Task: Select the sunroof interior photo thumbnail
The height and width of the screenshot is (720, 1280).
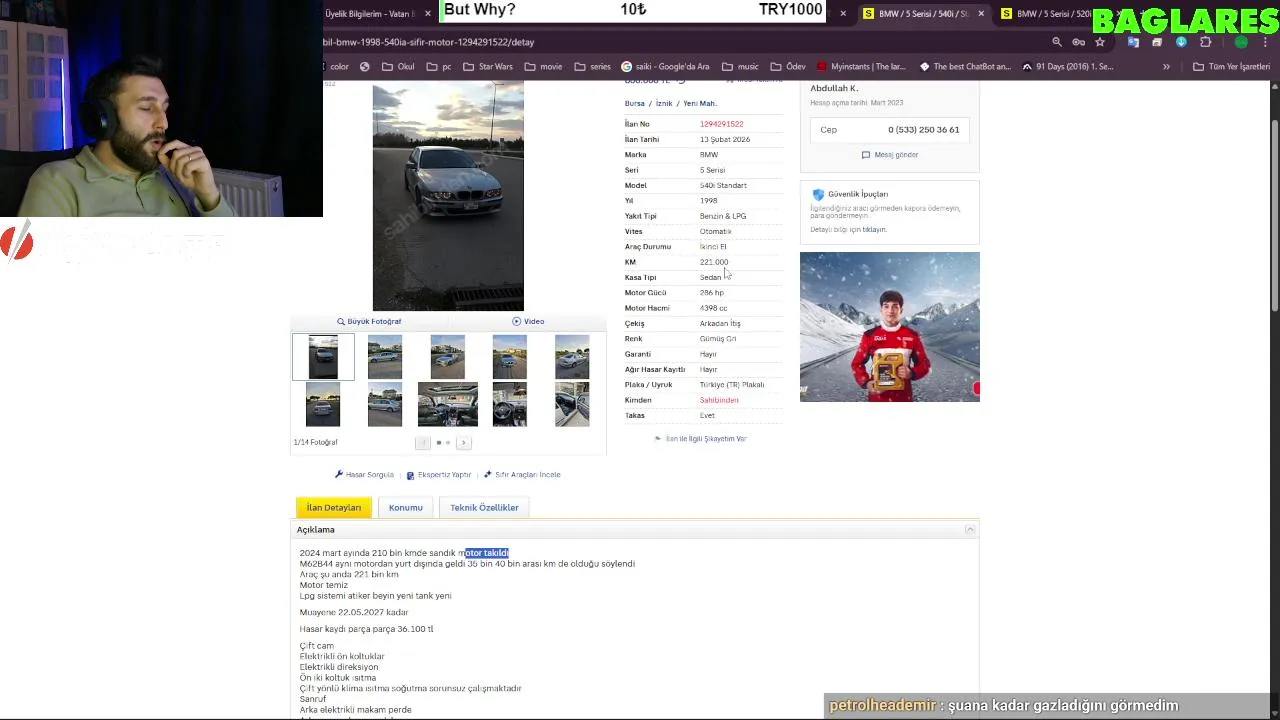Action: [447, 404]
